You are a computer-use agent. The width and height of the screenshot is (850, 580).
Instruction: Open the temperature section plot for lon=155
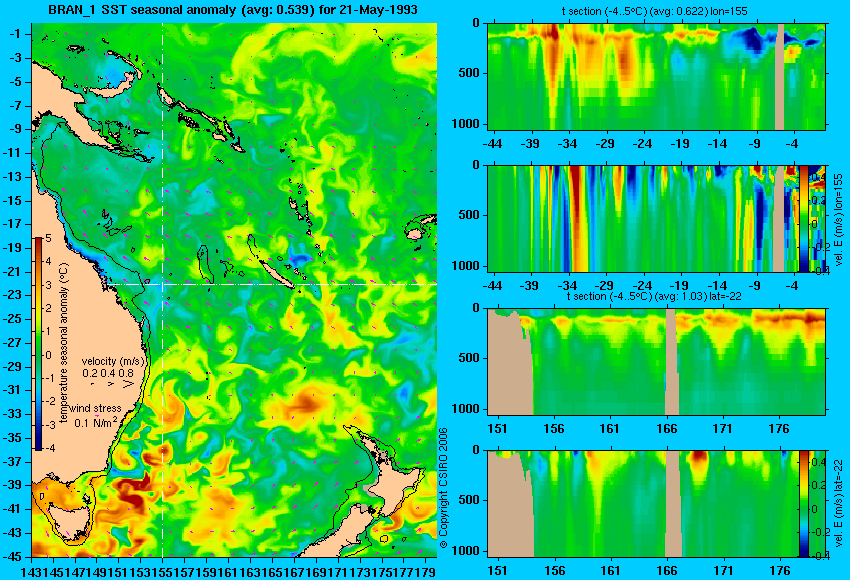[656, 76]
